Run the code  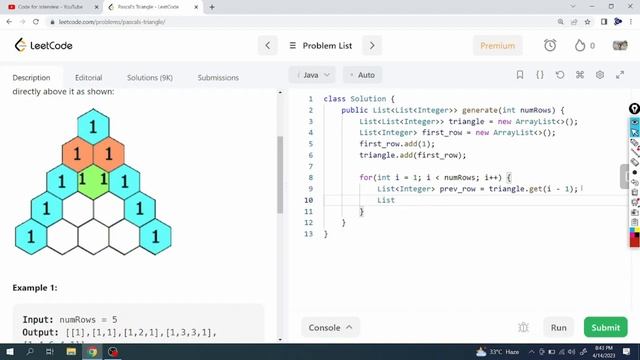(x=558, y=327)
